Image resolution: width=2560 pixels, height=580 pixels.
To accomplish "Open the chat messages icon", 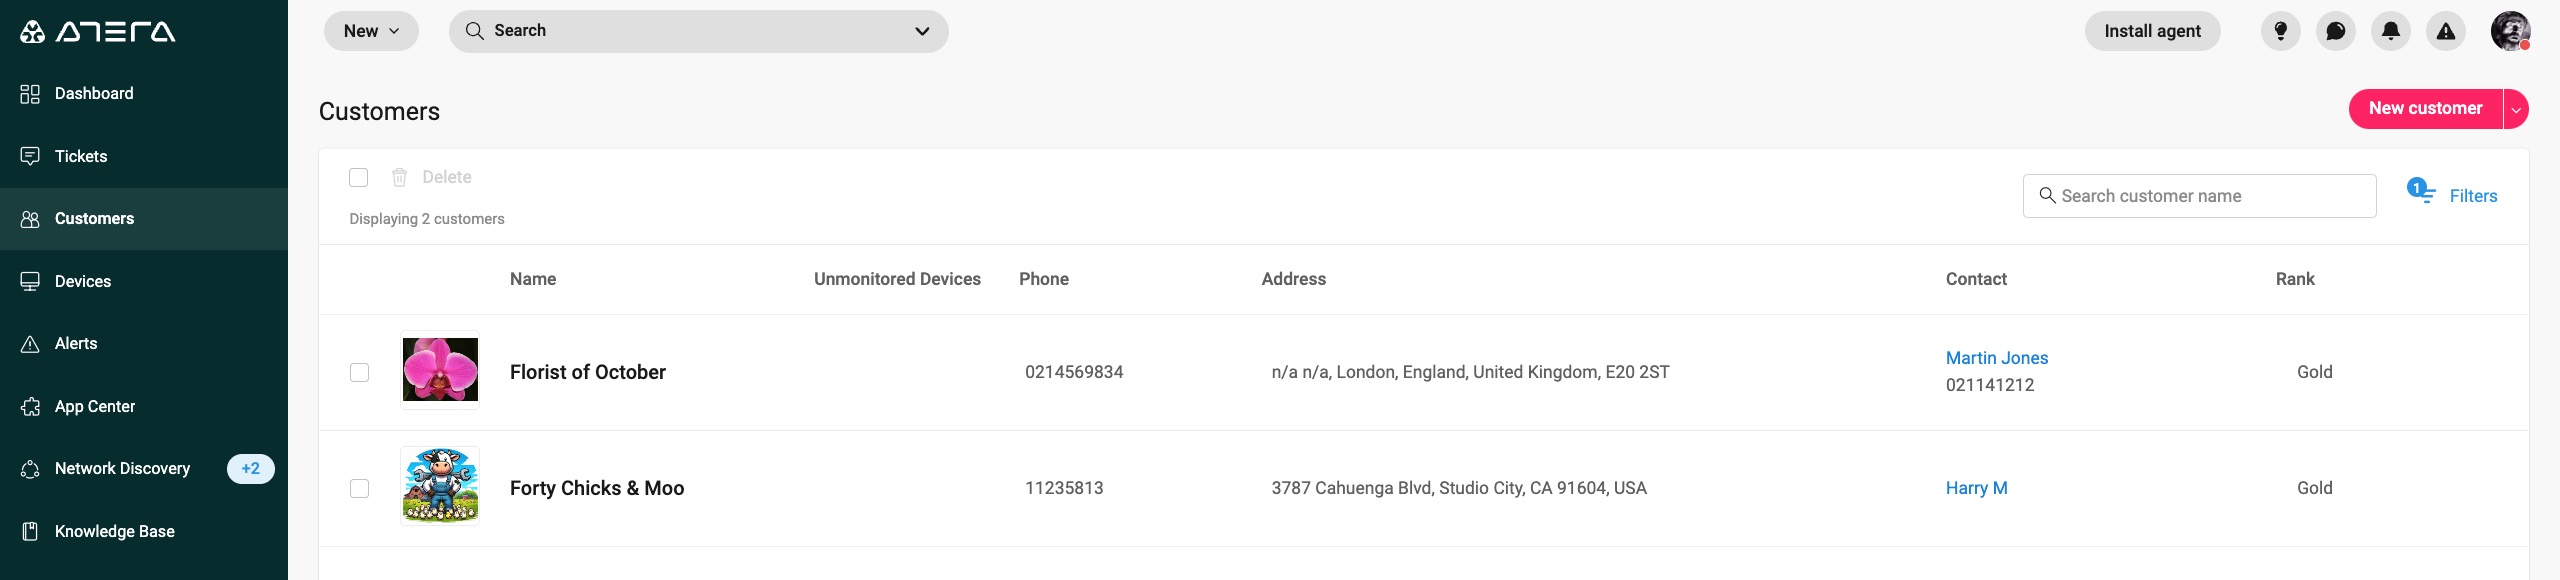I will pyautogui.click(x=2335, y=31).
